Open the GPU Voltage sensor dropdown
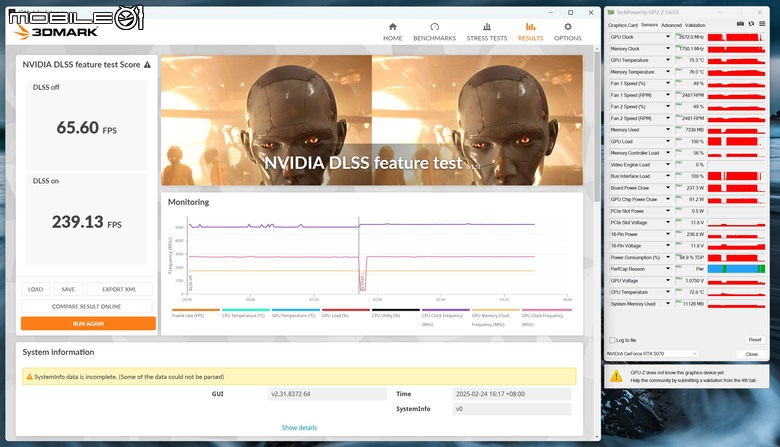Image resolution: width=780 pixels, height=447 pixels. point(668,280)
